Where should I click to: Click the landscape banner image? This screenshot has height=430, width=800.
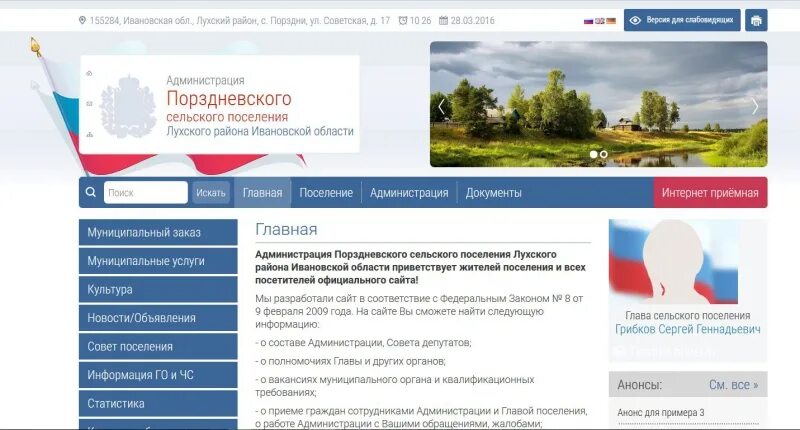[x=598, y=104]
